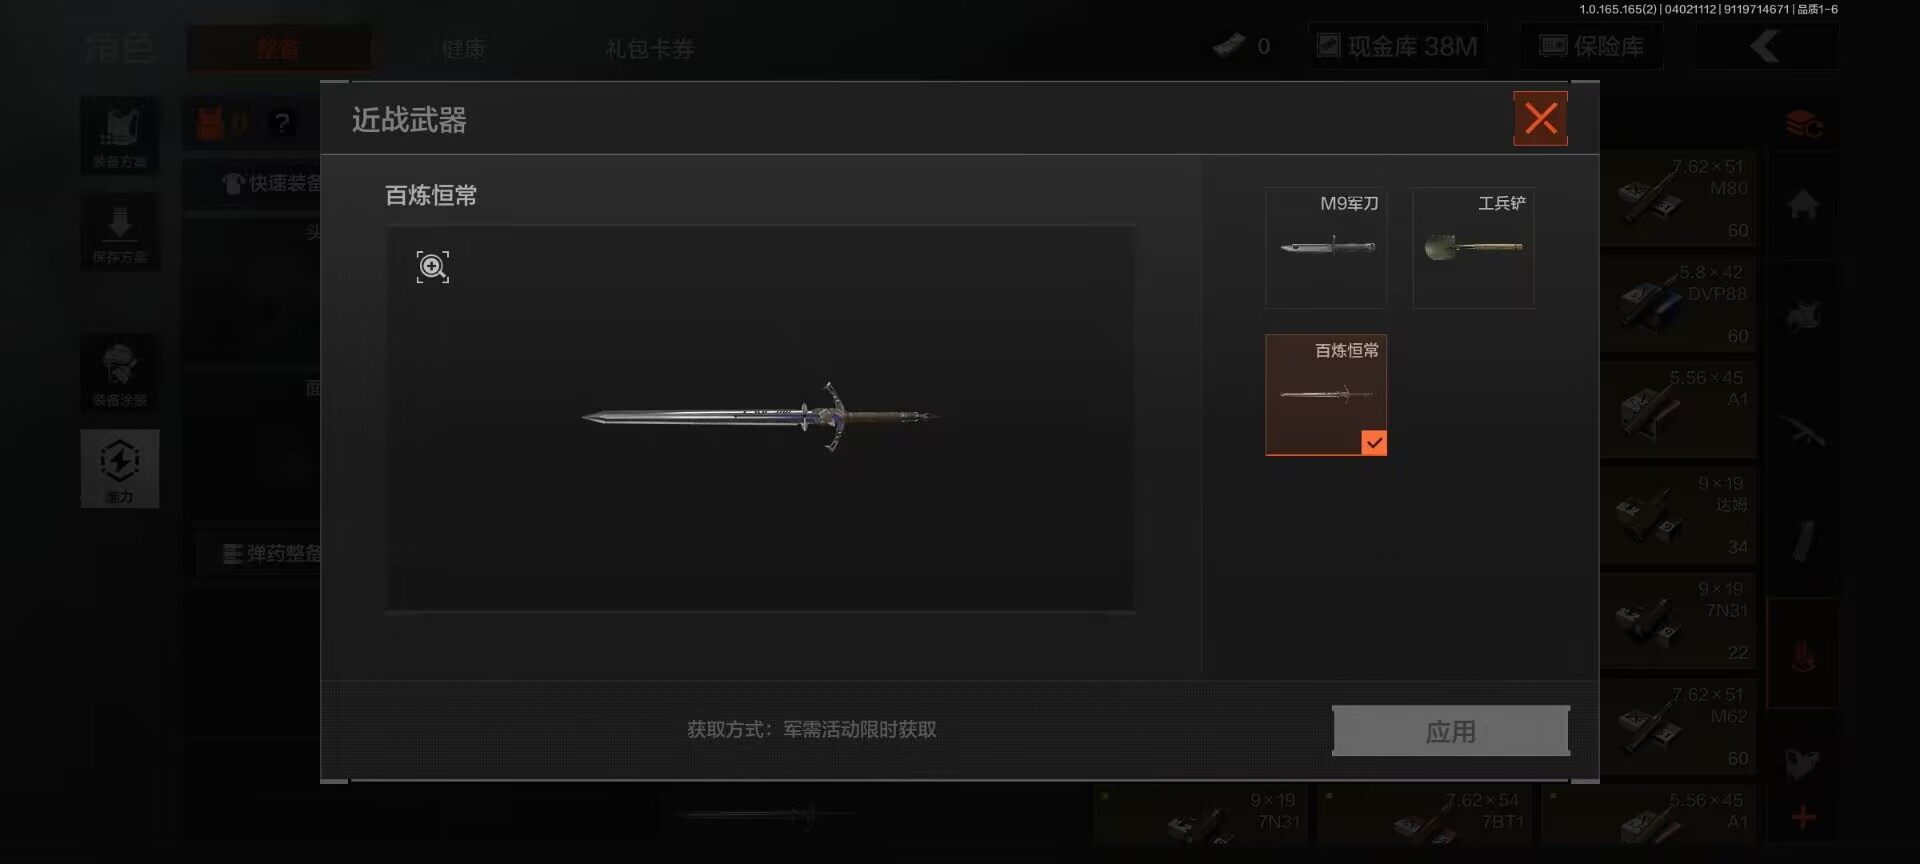1920x864 pixels.
Task: Open the 现金库 38M cash vault
Action: tap(1397, 46)
